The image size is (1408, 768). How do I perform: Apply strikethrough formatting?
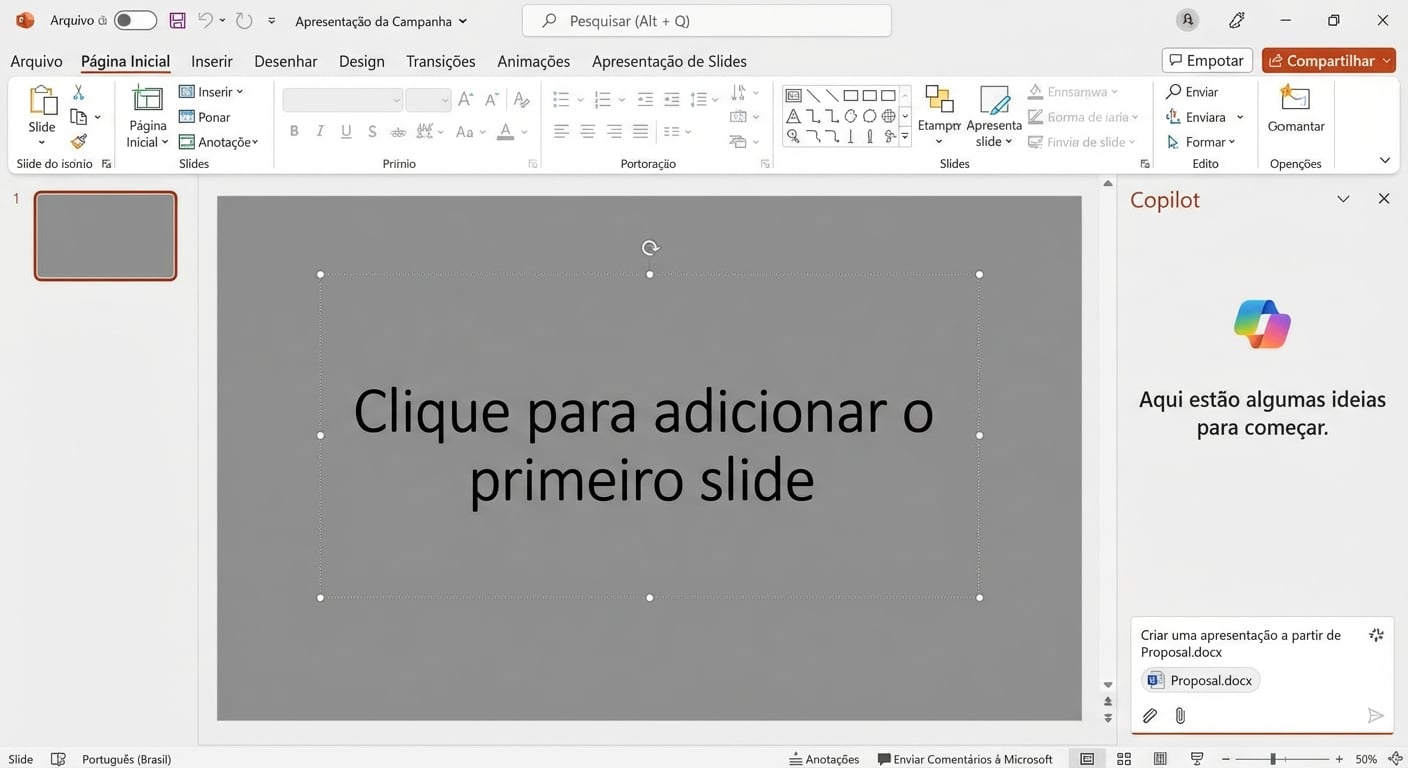tap(371, 130)
